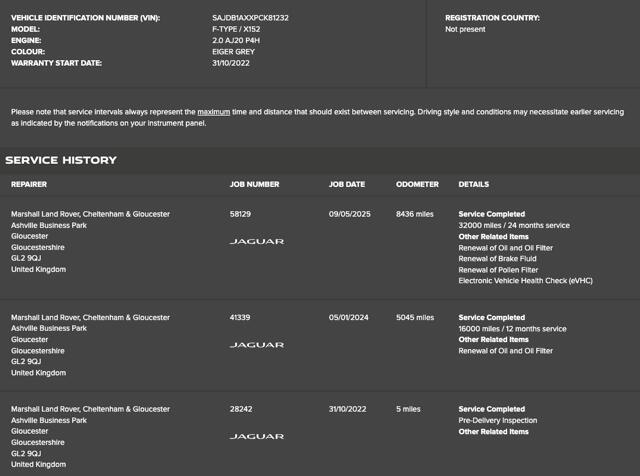Click '32000 miles / 24 months service'
The image size is (640, 476).
point(514,225)
